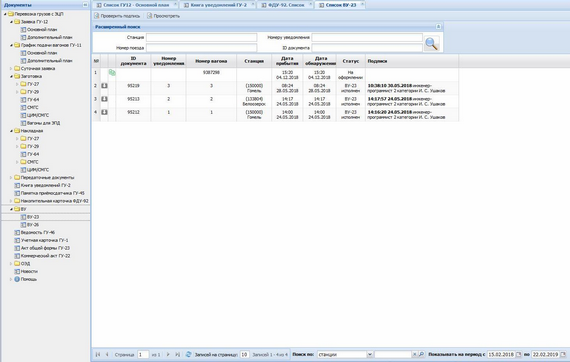
Task: Collapse the Документы side panel
Action: 85,5
